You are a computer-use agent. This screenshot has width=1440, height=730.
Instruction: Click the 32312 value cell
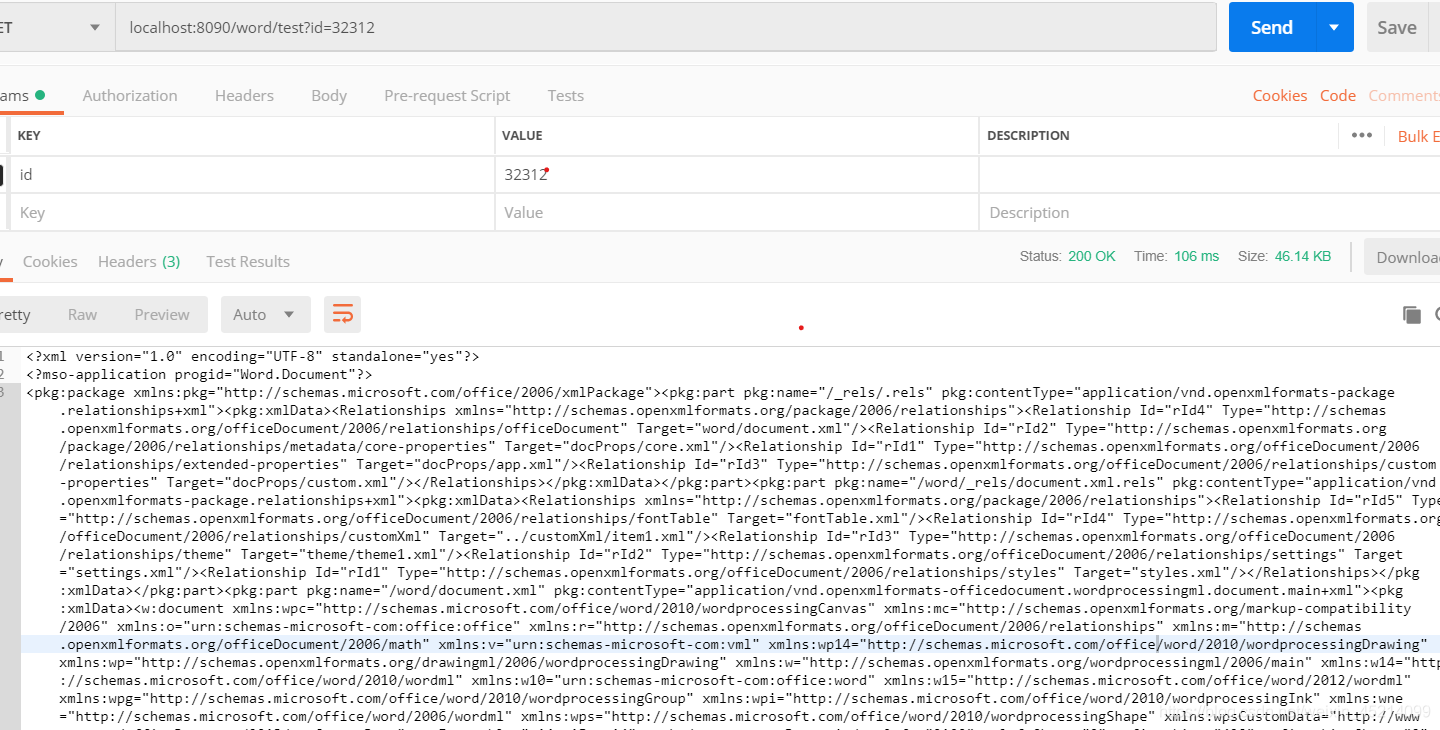[737, 174]
